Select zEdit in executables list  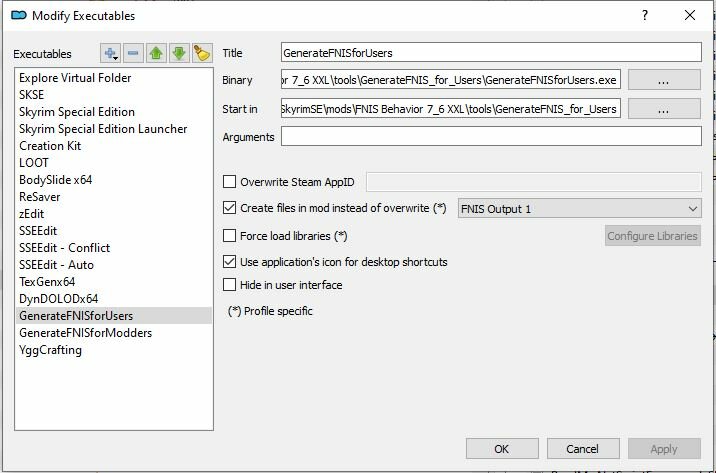pos(114,214)
